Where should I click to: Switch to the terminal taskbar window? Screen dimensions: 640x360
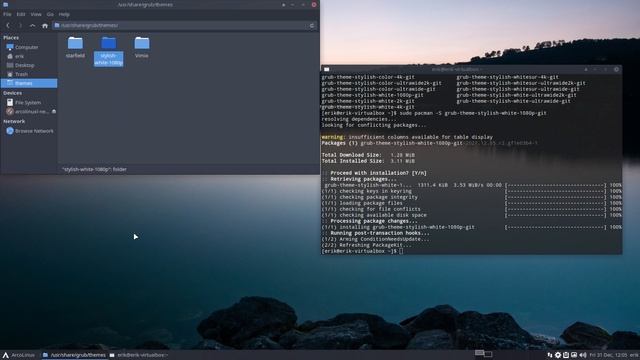138,355
